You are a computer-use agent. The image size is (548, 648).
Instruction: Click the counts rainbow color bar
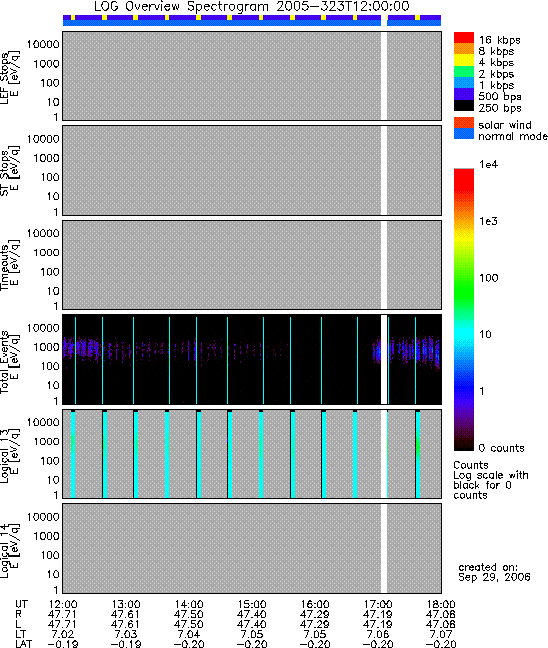(464, 310)
